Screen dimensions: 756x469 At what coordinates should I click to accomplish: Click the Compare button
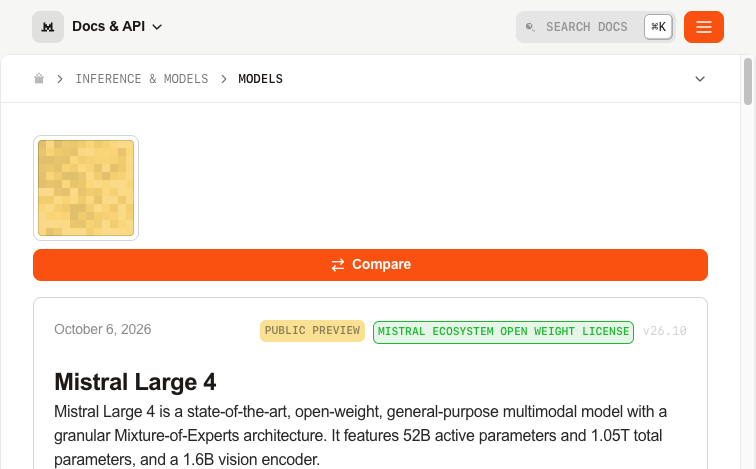tap(370, 265)
